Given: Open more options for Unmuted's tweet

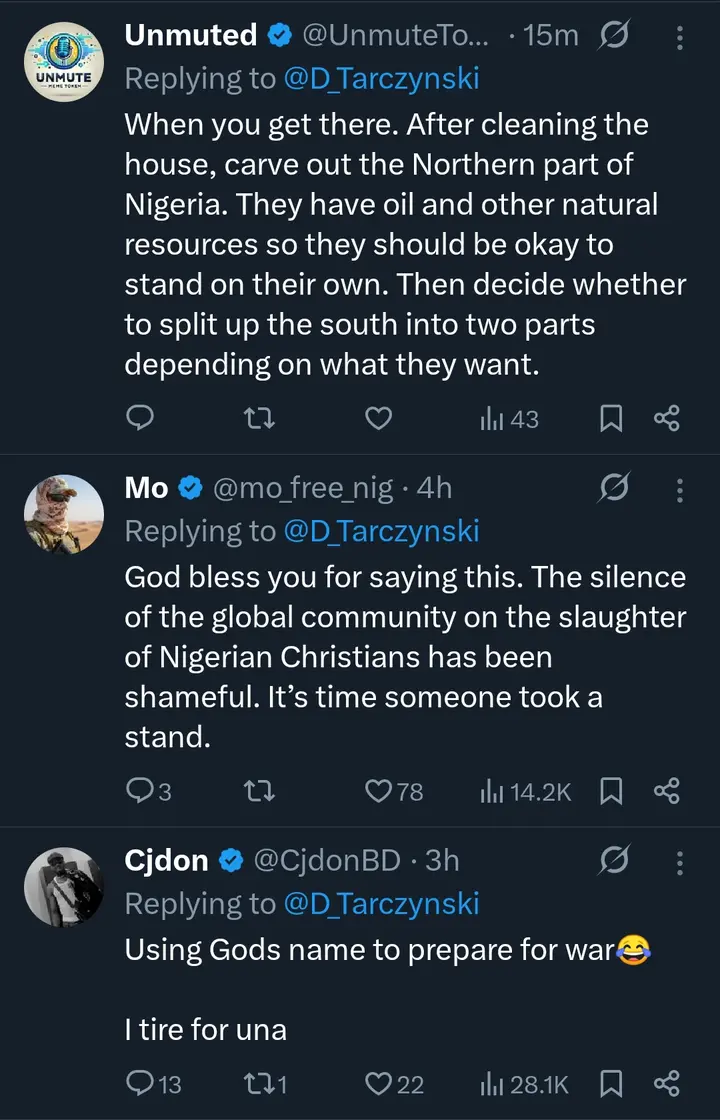Looking at the screenshot, I should pos(680,38).
